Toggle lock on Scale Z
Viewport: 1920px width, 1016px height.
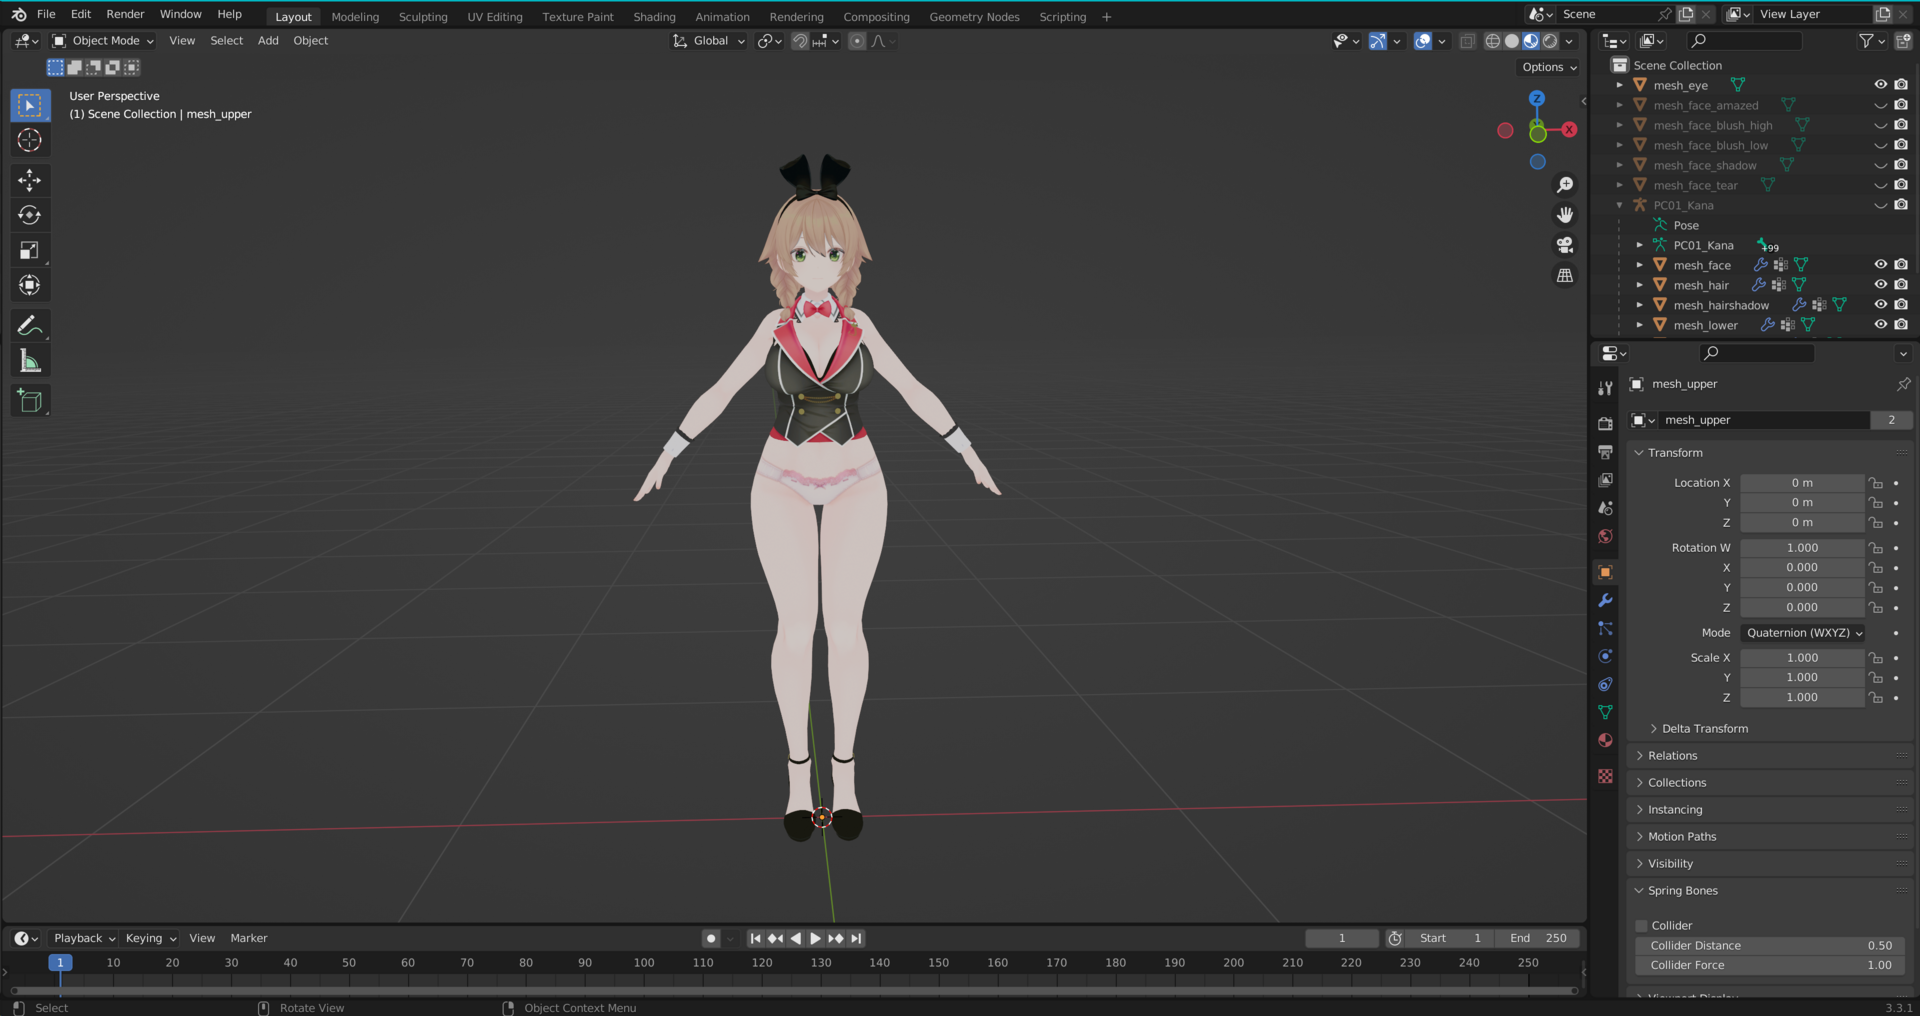(1876, 698)
